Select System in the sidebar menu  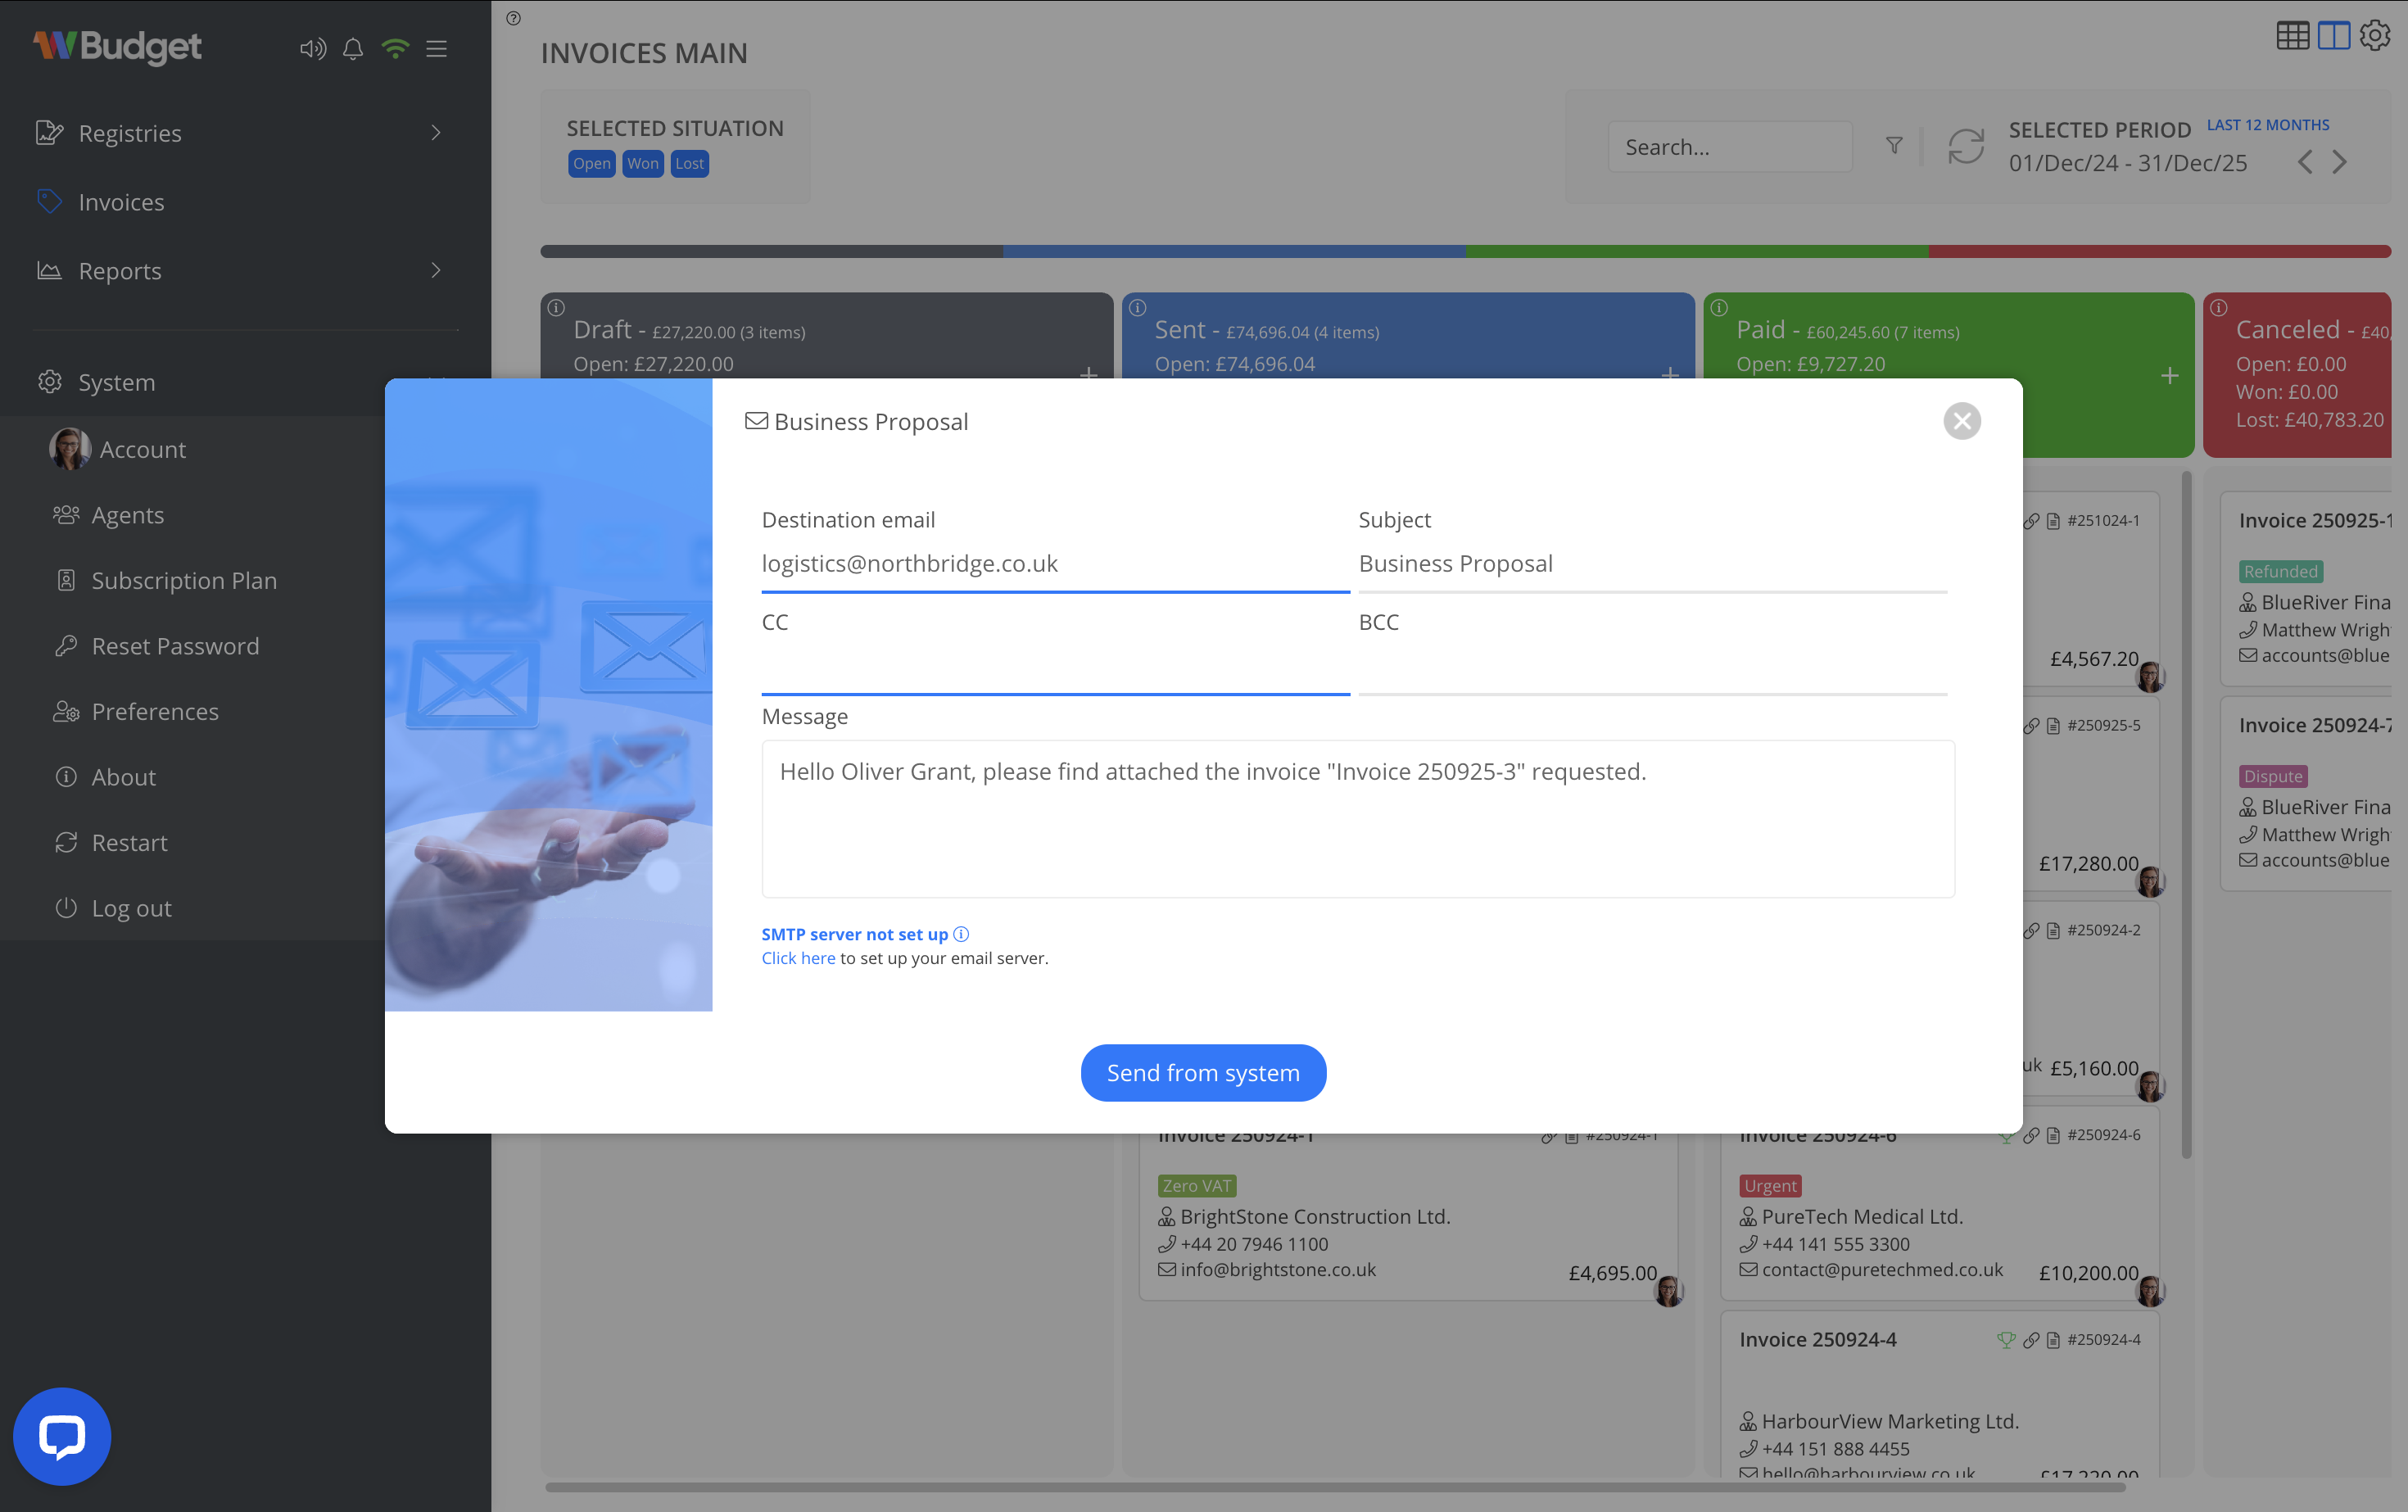click(x=116, y=382)
